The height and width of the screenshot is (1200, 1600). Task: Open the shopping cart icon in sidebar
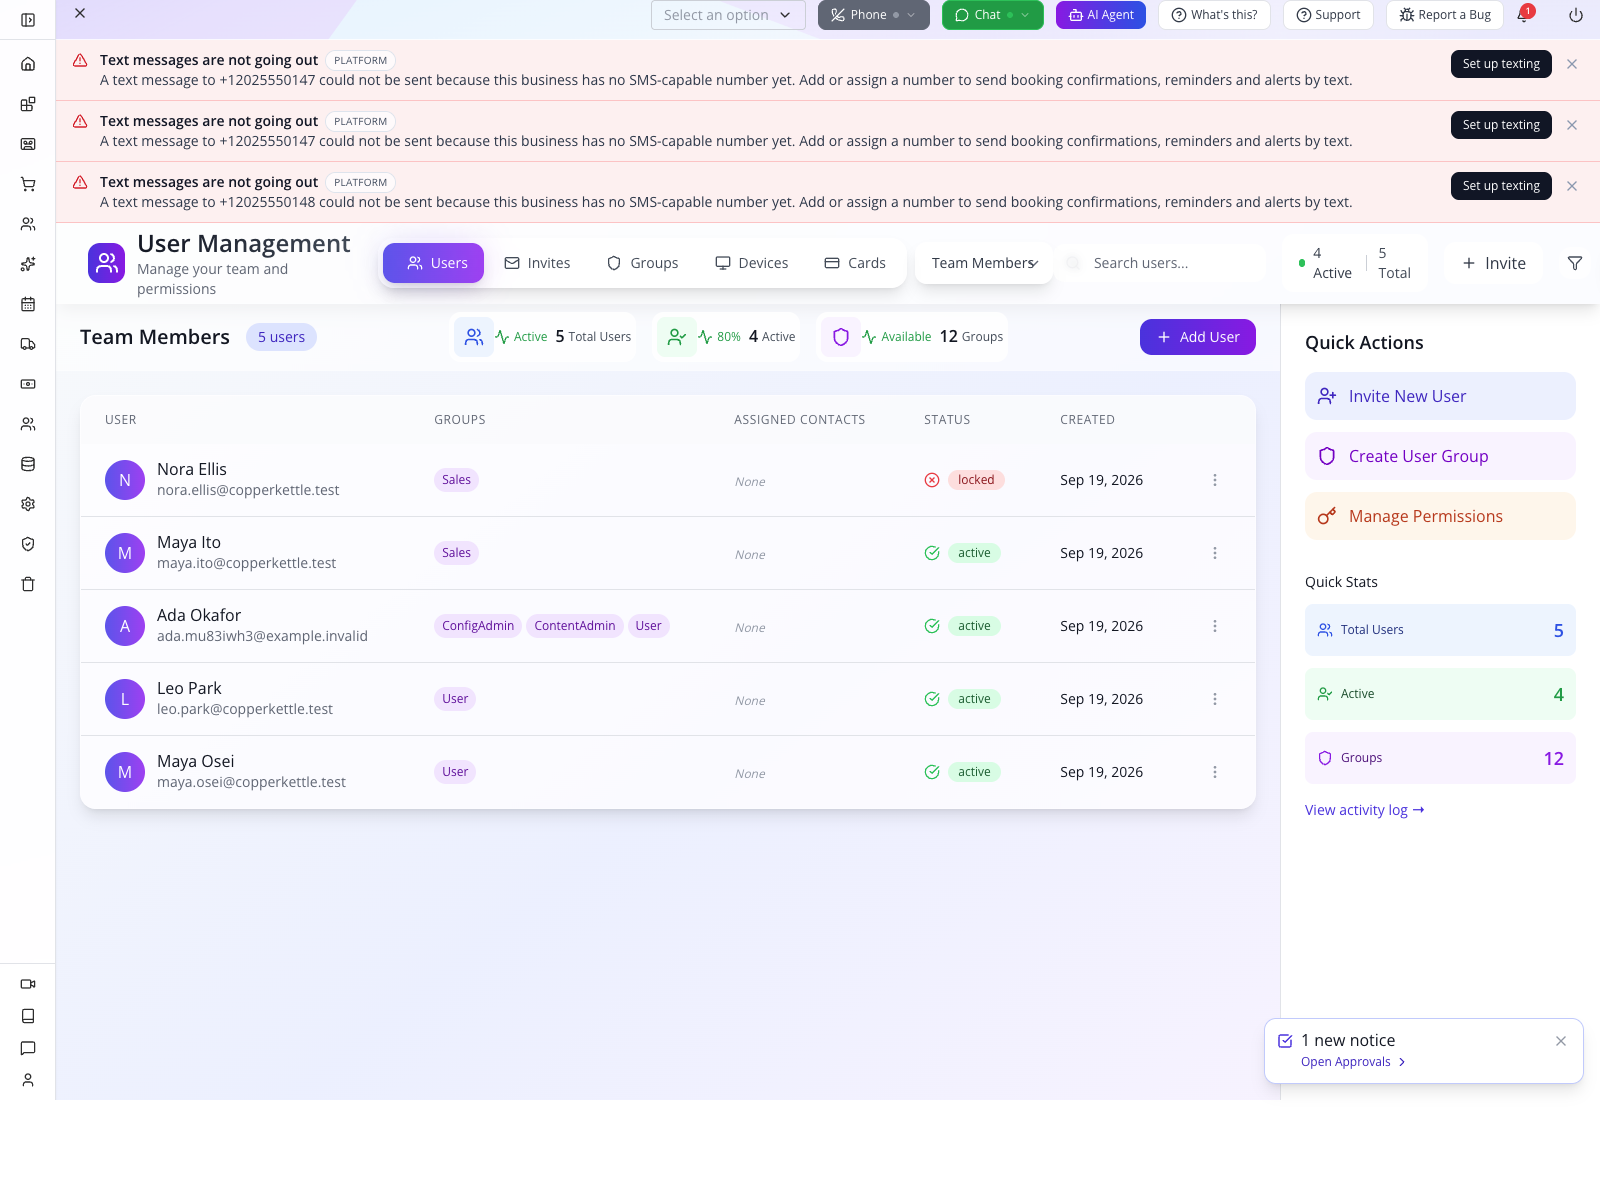click(x=28, y=184)
